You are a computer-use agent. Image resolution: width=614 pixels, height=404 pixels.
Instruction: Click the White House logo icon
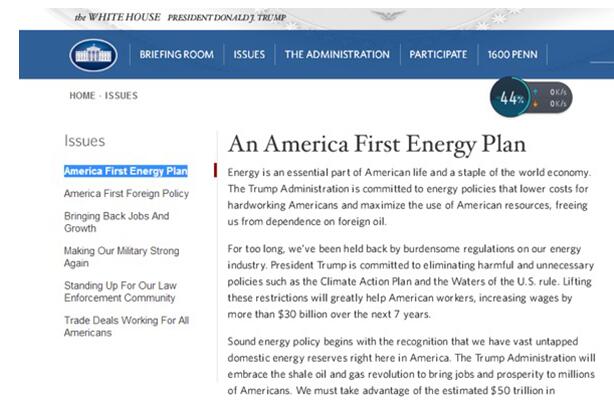click(x=93, y=55)
